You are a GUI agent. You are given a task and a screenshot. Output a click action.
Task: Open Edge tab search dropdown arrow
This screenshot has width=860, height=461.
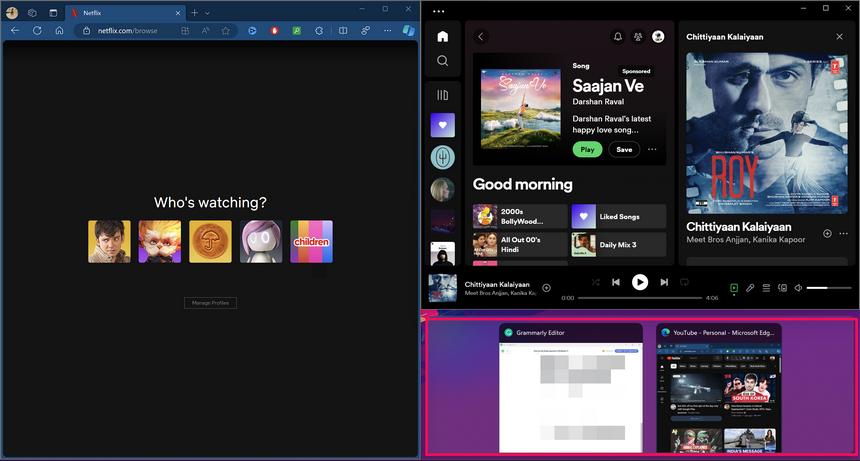coord(206,13)
